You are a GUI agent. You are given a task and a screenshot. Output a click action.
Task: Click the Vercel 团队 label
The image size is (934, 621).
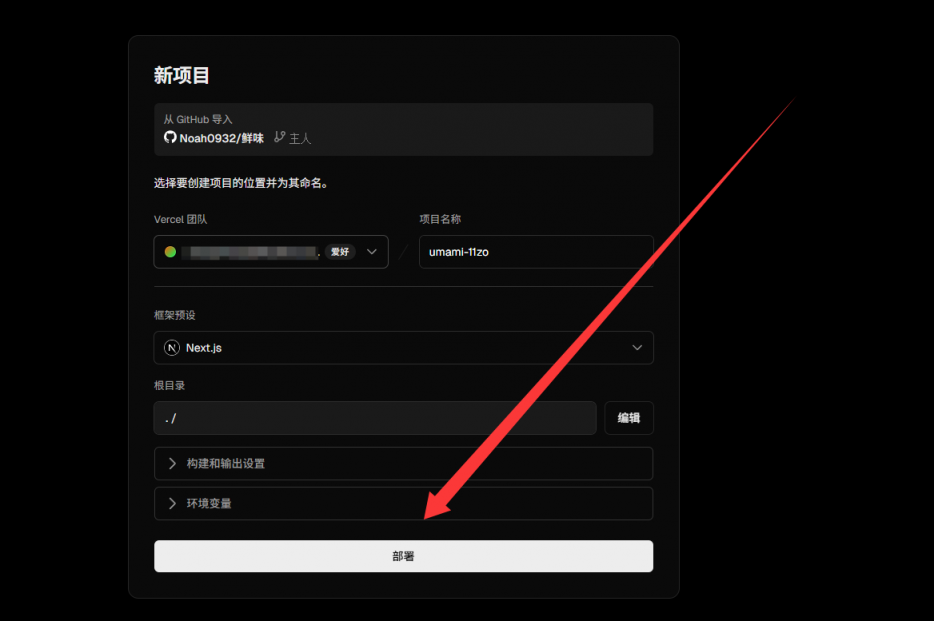(x=180, y=219)
